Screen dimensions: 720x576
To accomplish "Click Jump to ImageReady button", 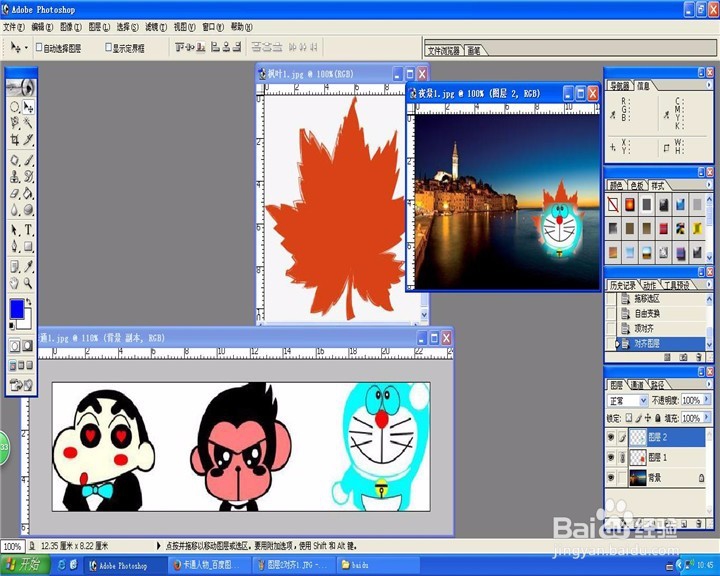I will click(21, 385).
